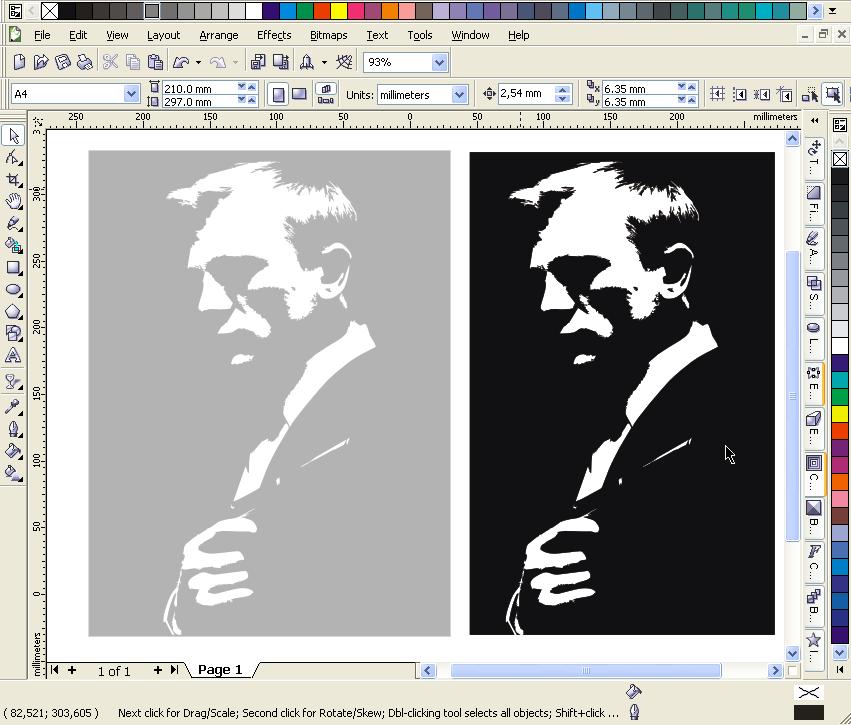Create a new document
The image size is (851, 725).
19,62
